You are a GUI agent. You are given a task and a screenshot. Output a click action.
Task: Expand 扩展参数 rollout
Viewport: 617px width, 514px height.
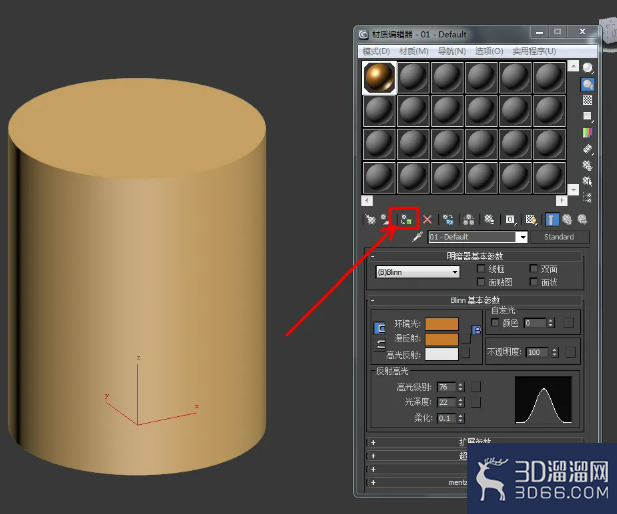(475, 442)
